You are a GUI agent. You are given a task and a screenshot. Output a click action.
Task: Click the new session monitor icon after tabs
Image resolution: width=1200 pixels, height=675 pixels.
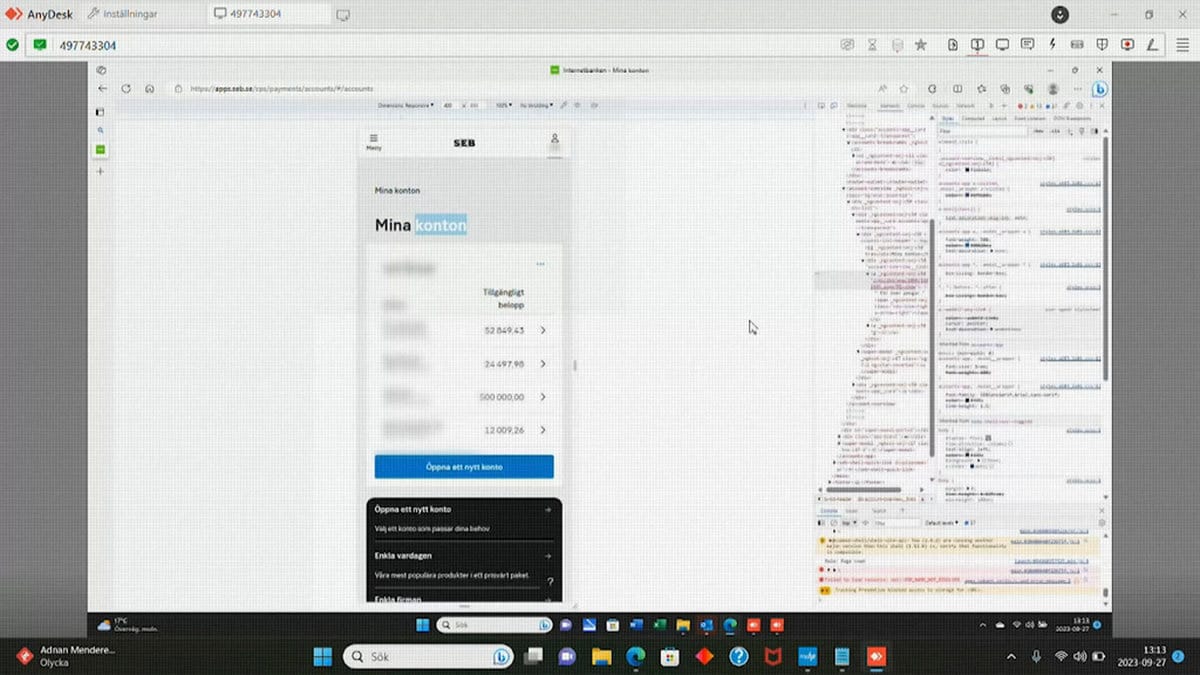pos(343,14)
